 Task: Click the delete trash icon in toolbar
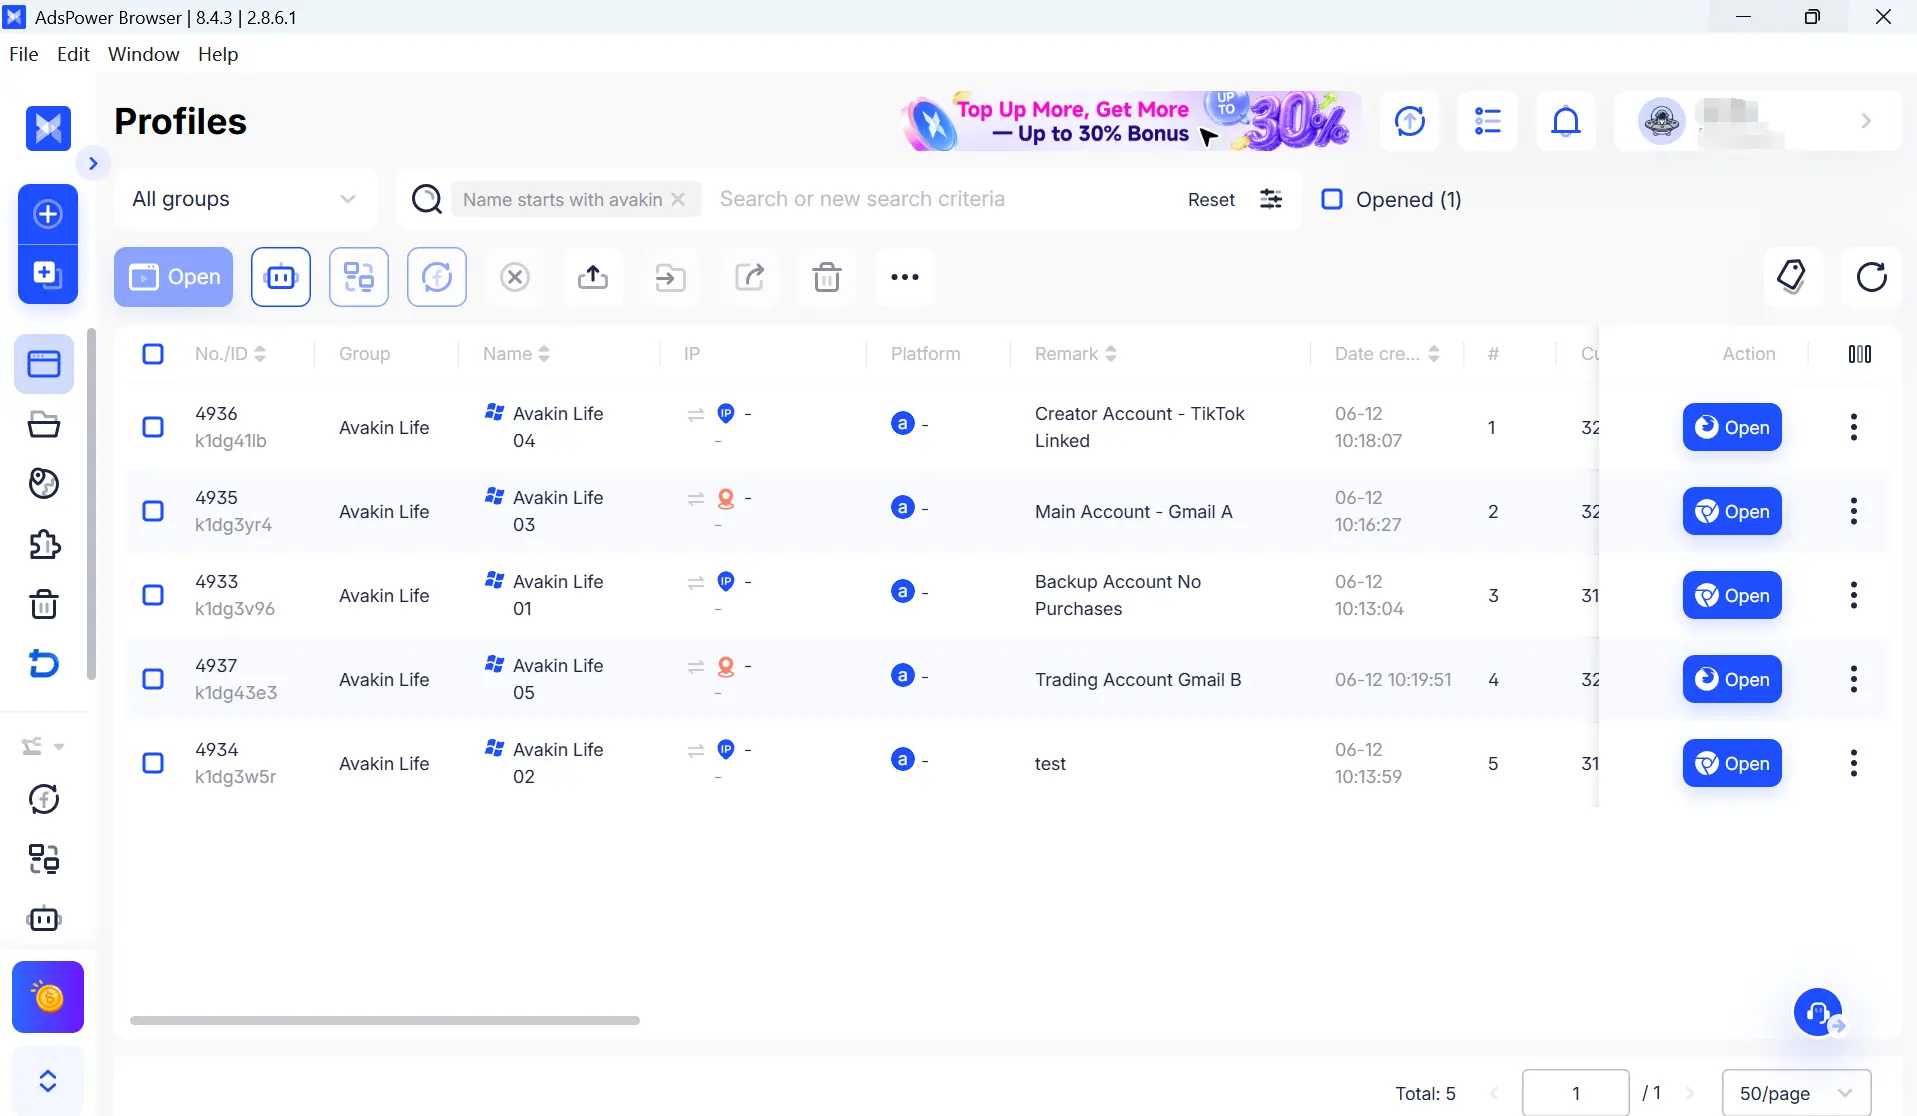coord(827,277)
